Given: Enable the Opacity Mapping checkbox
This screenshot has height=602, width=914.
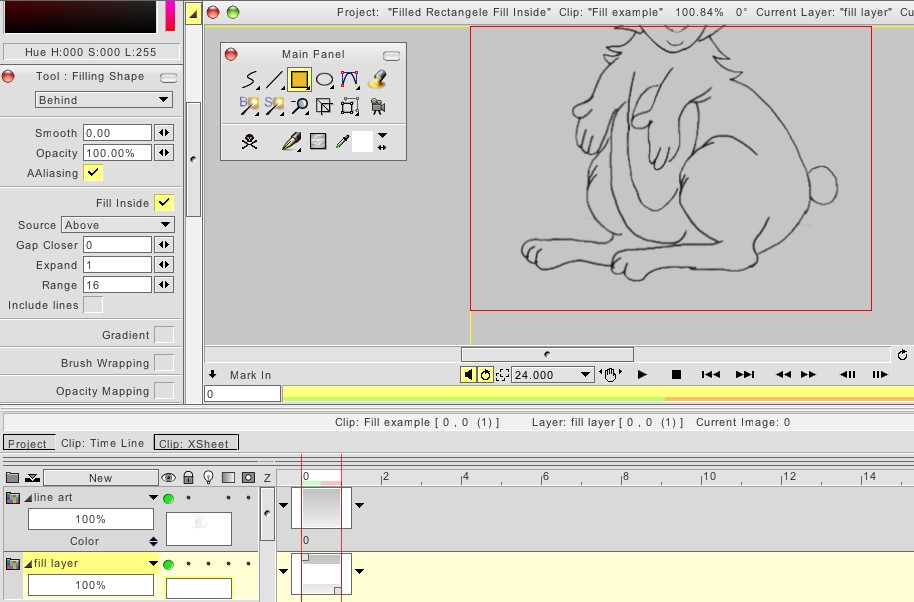Looking at the screenshot, I should tap(164, 391).
